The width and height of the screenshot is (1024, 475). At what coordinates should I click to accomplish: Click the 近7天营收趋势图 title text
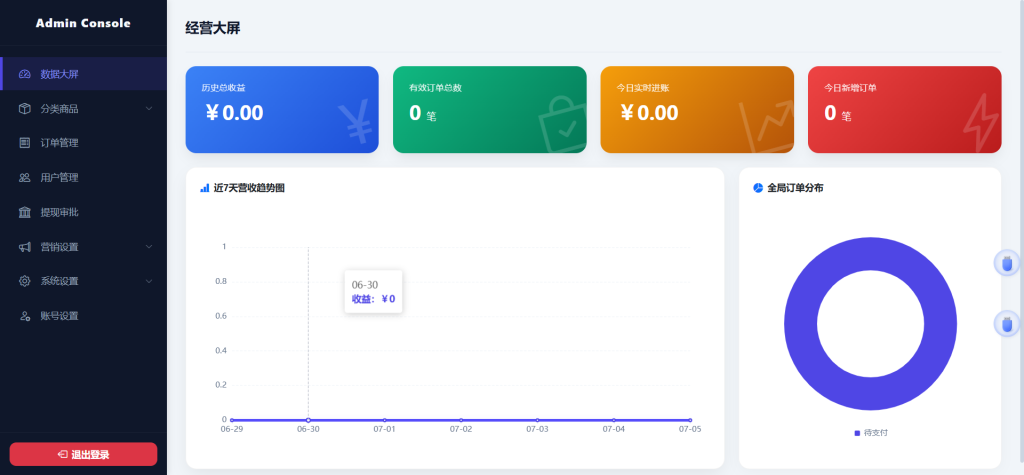[x=249, y=188]
